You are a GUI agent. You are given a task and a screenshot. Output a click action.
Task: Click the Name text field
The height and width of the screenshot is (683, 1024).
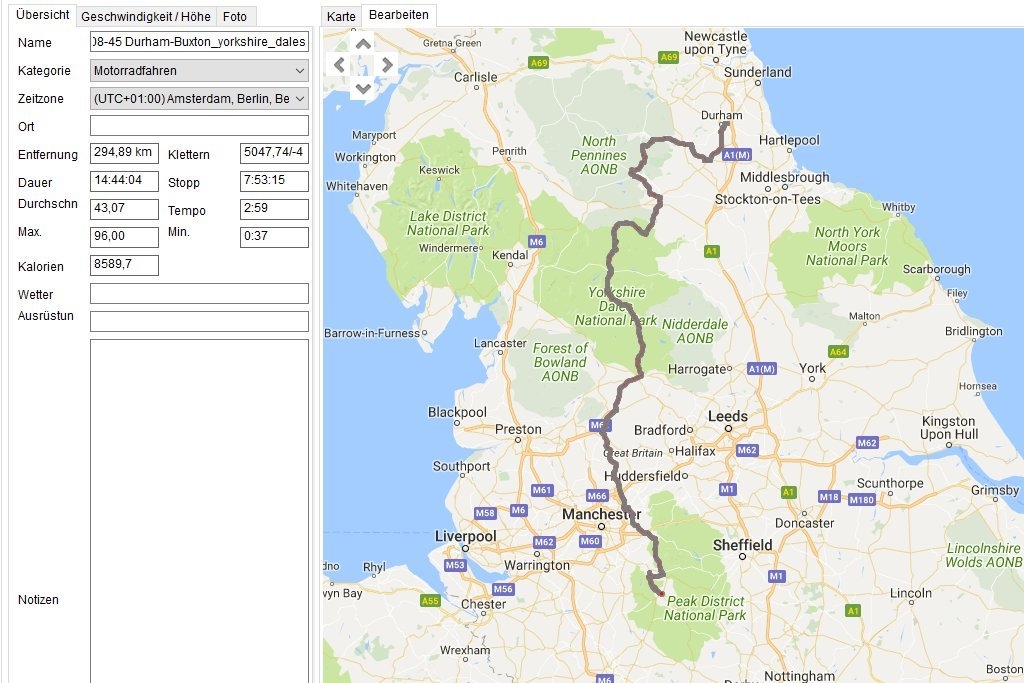[x=199, y=43]
